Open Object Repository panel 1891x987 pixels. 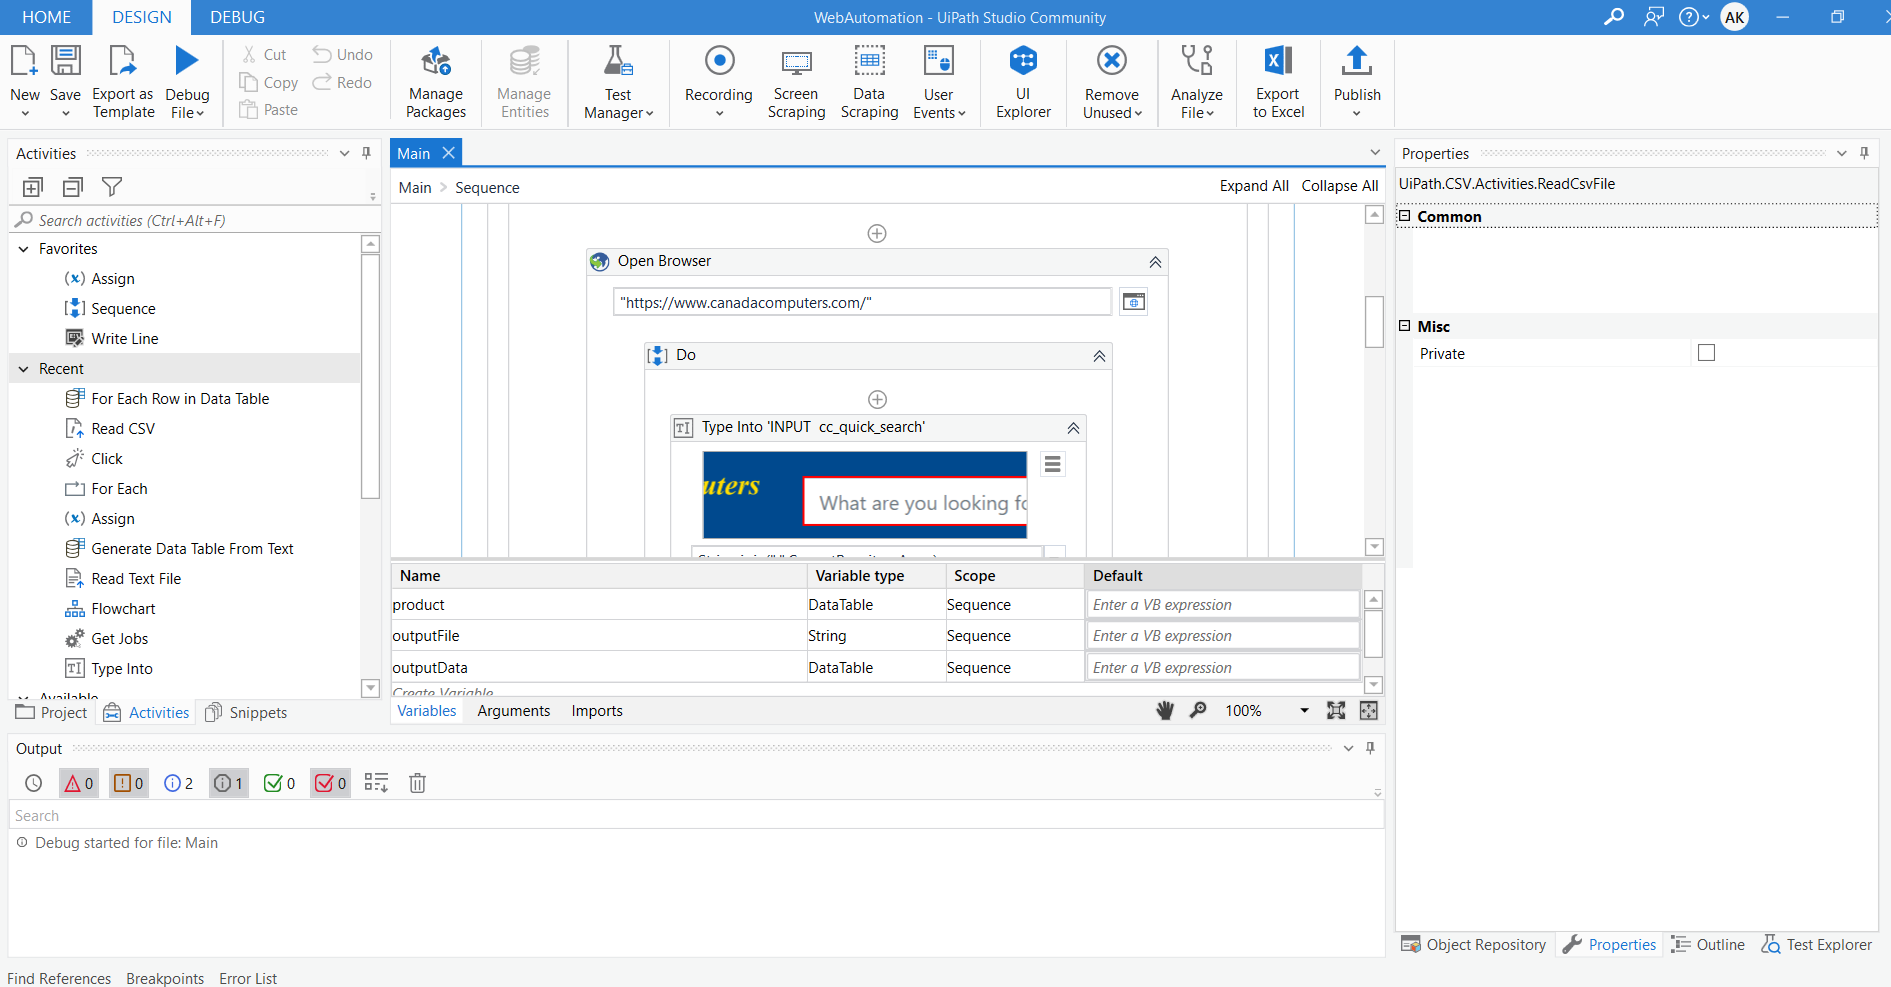[1474, 944]
